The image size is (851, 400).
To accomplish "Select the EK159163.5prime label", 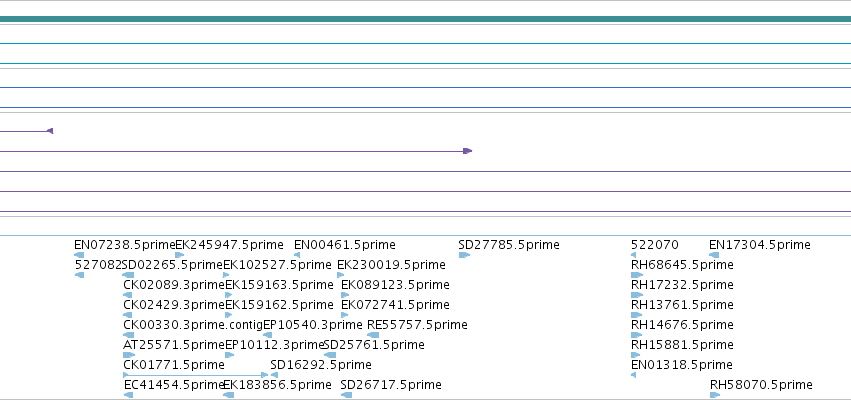I will click(x=280, y=285).
